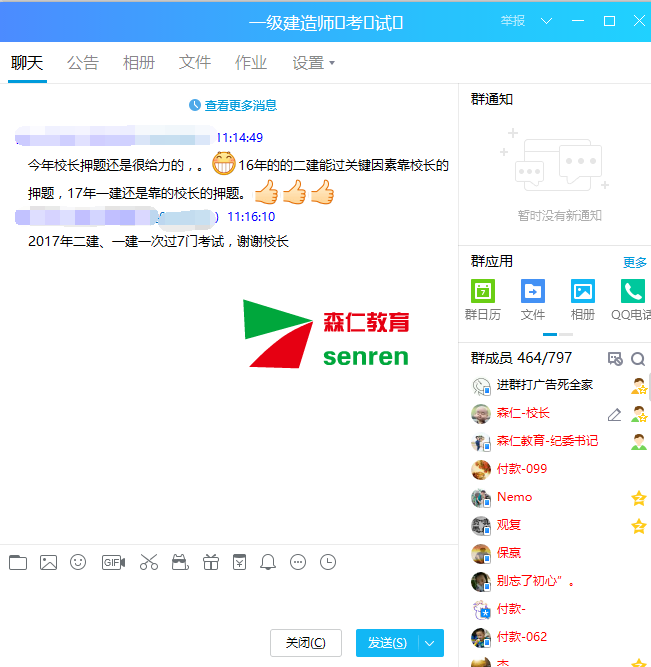The width and height of the screenshot is (651, 667).
Task: Open the 设置 dropdown menu
Action: (x=313, y=63)
